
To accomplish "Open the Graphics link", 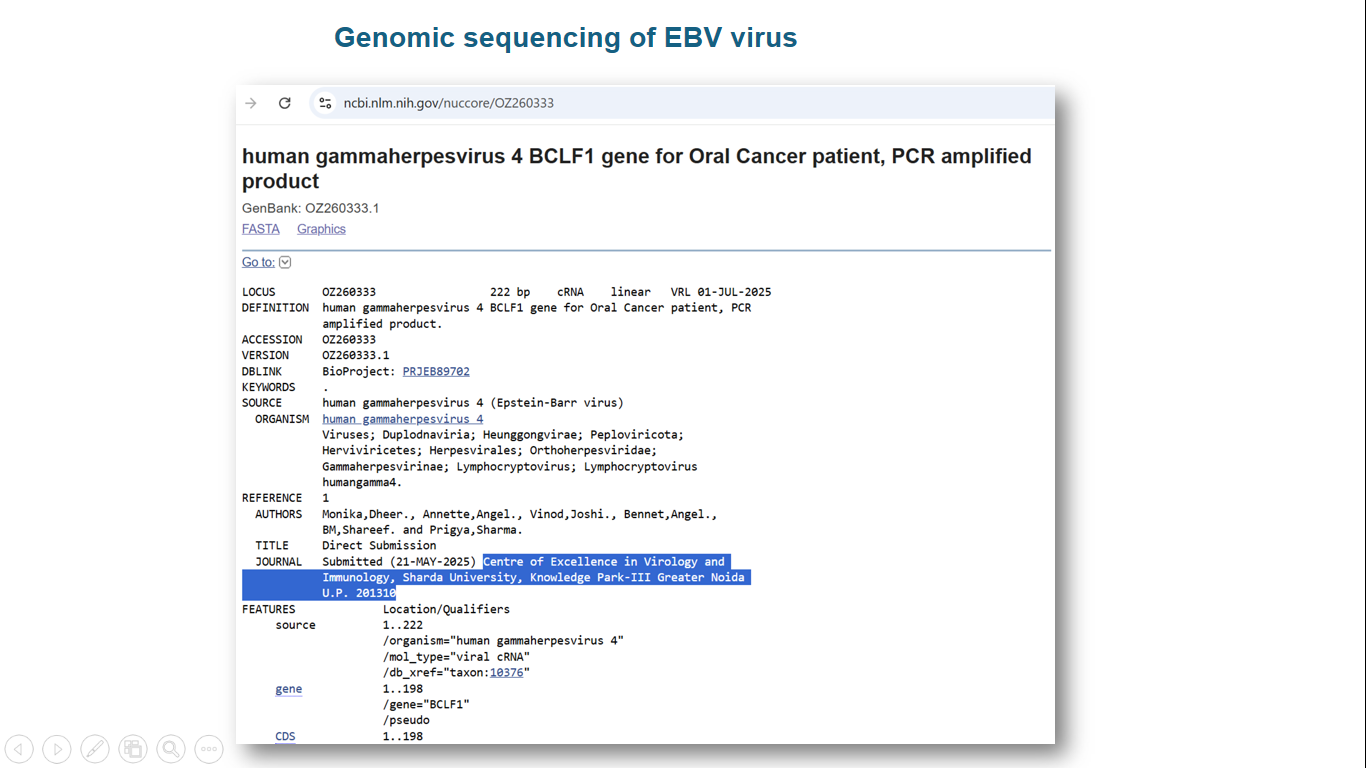I will point(321,229).
